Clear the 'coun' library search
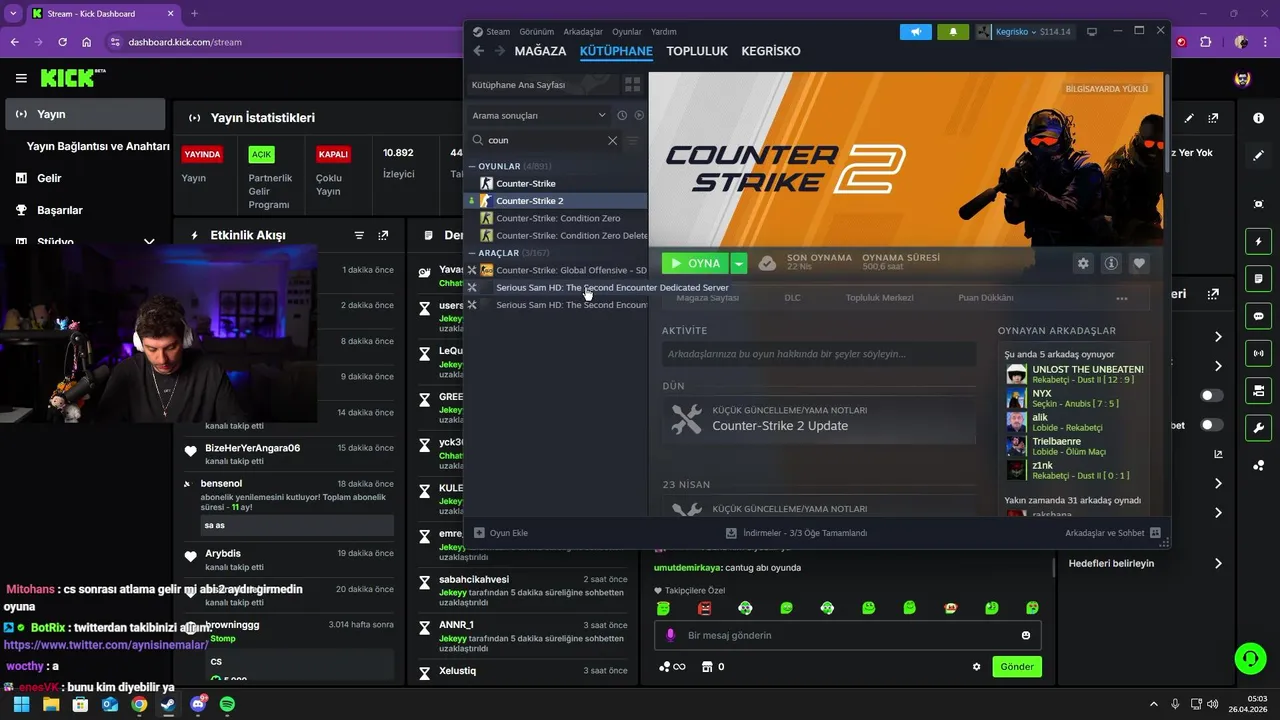The image size is (1280, 720). coord(612,141)
